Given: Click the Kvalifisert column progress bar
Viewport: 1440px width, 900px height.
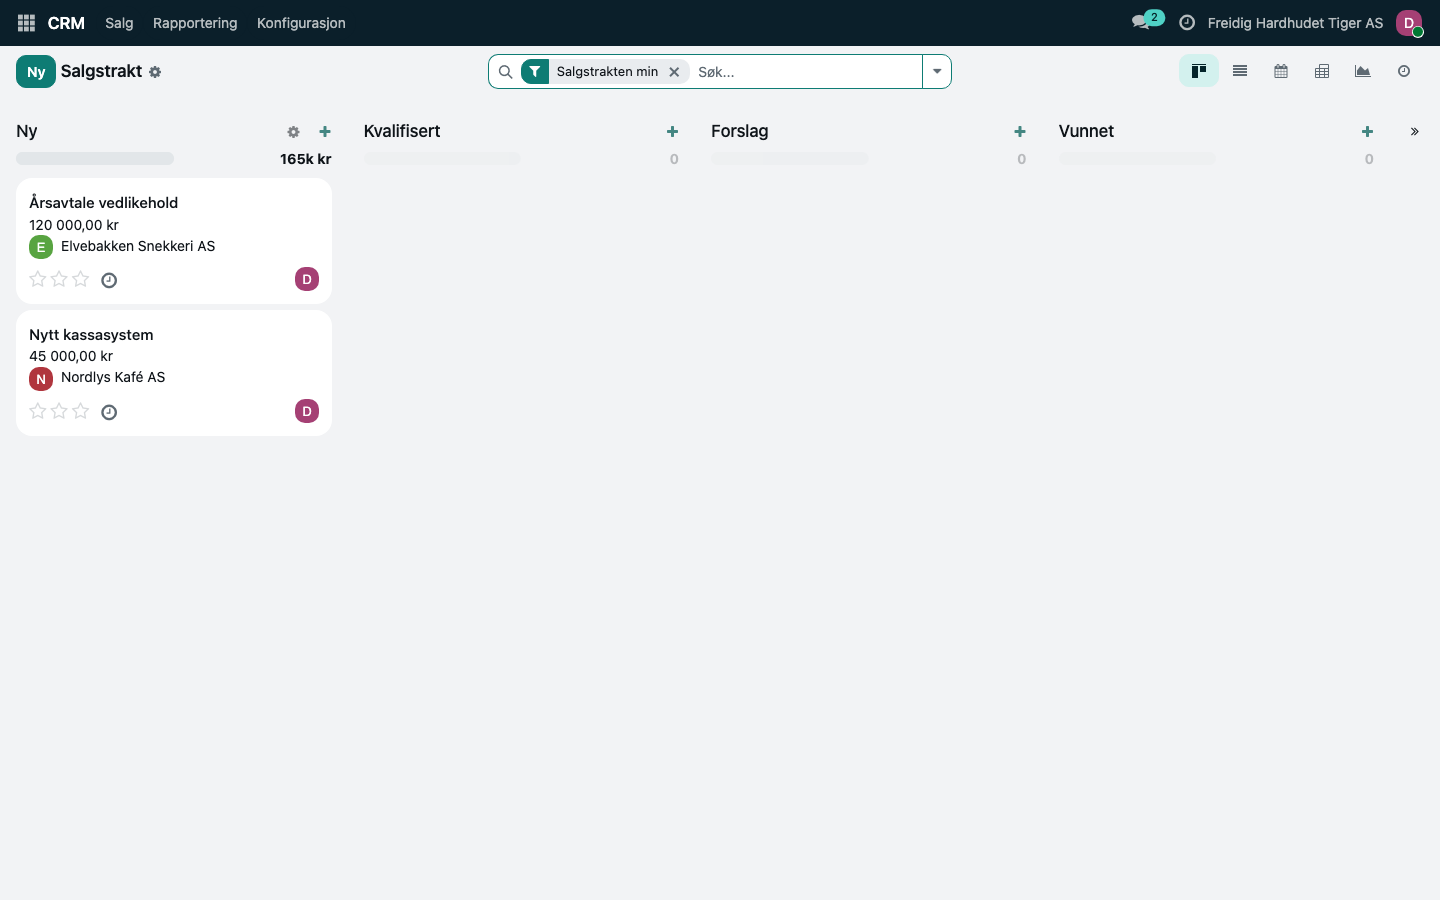Looking at the screenshot, I should pos(442,158).
